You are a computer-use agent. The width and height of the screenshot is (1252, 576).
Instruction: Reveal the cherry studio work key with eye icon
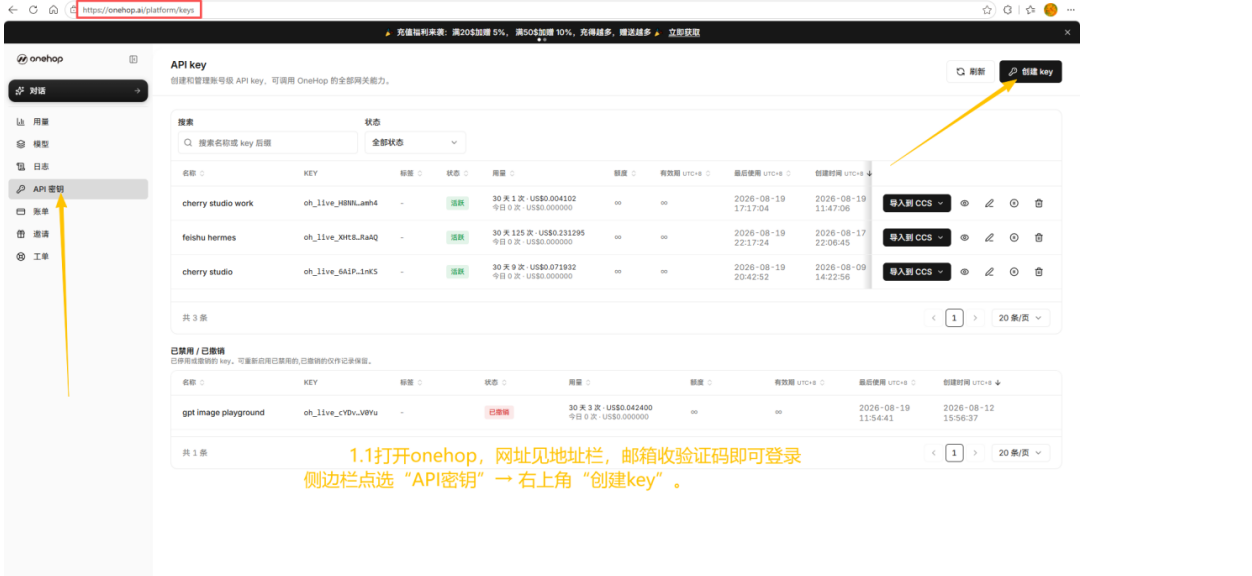click(x=965, y=203)
